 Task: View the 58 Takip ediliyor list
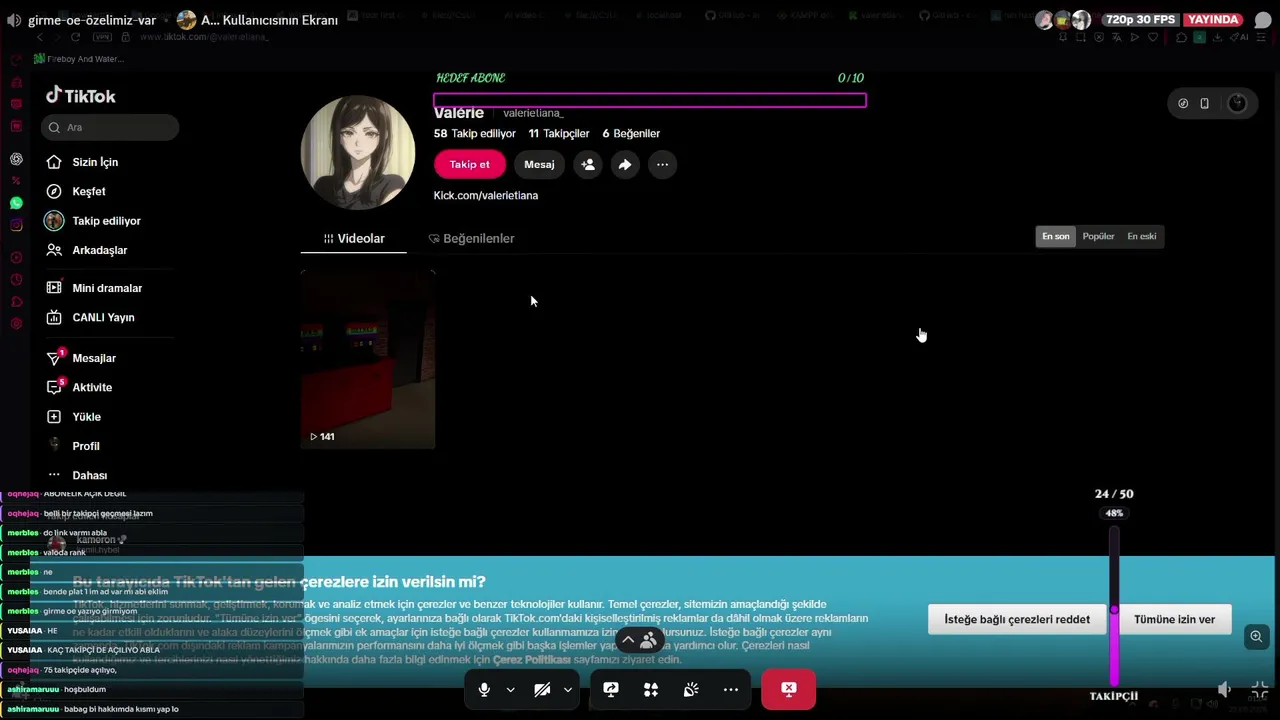475,133
